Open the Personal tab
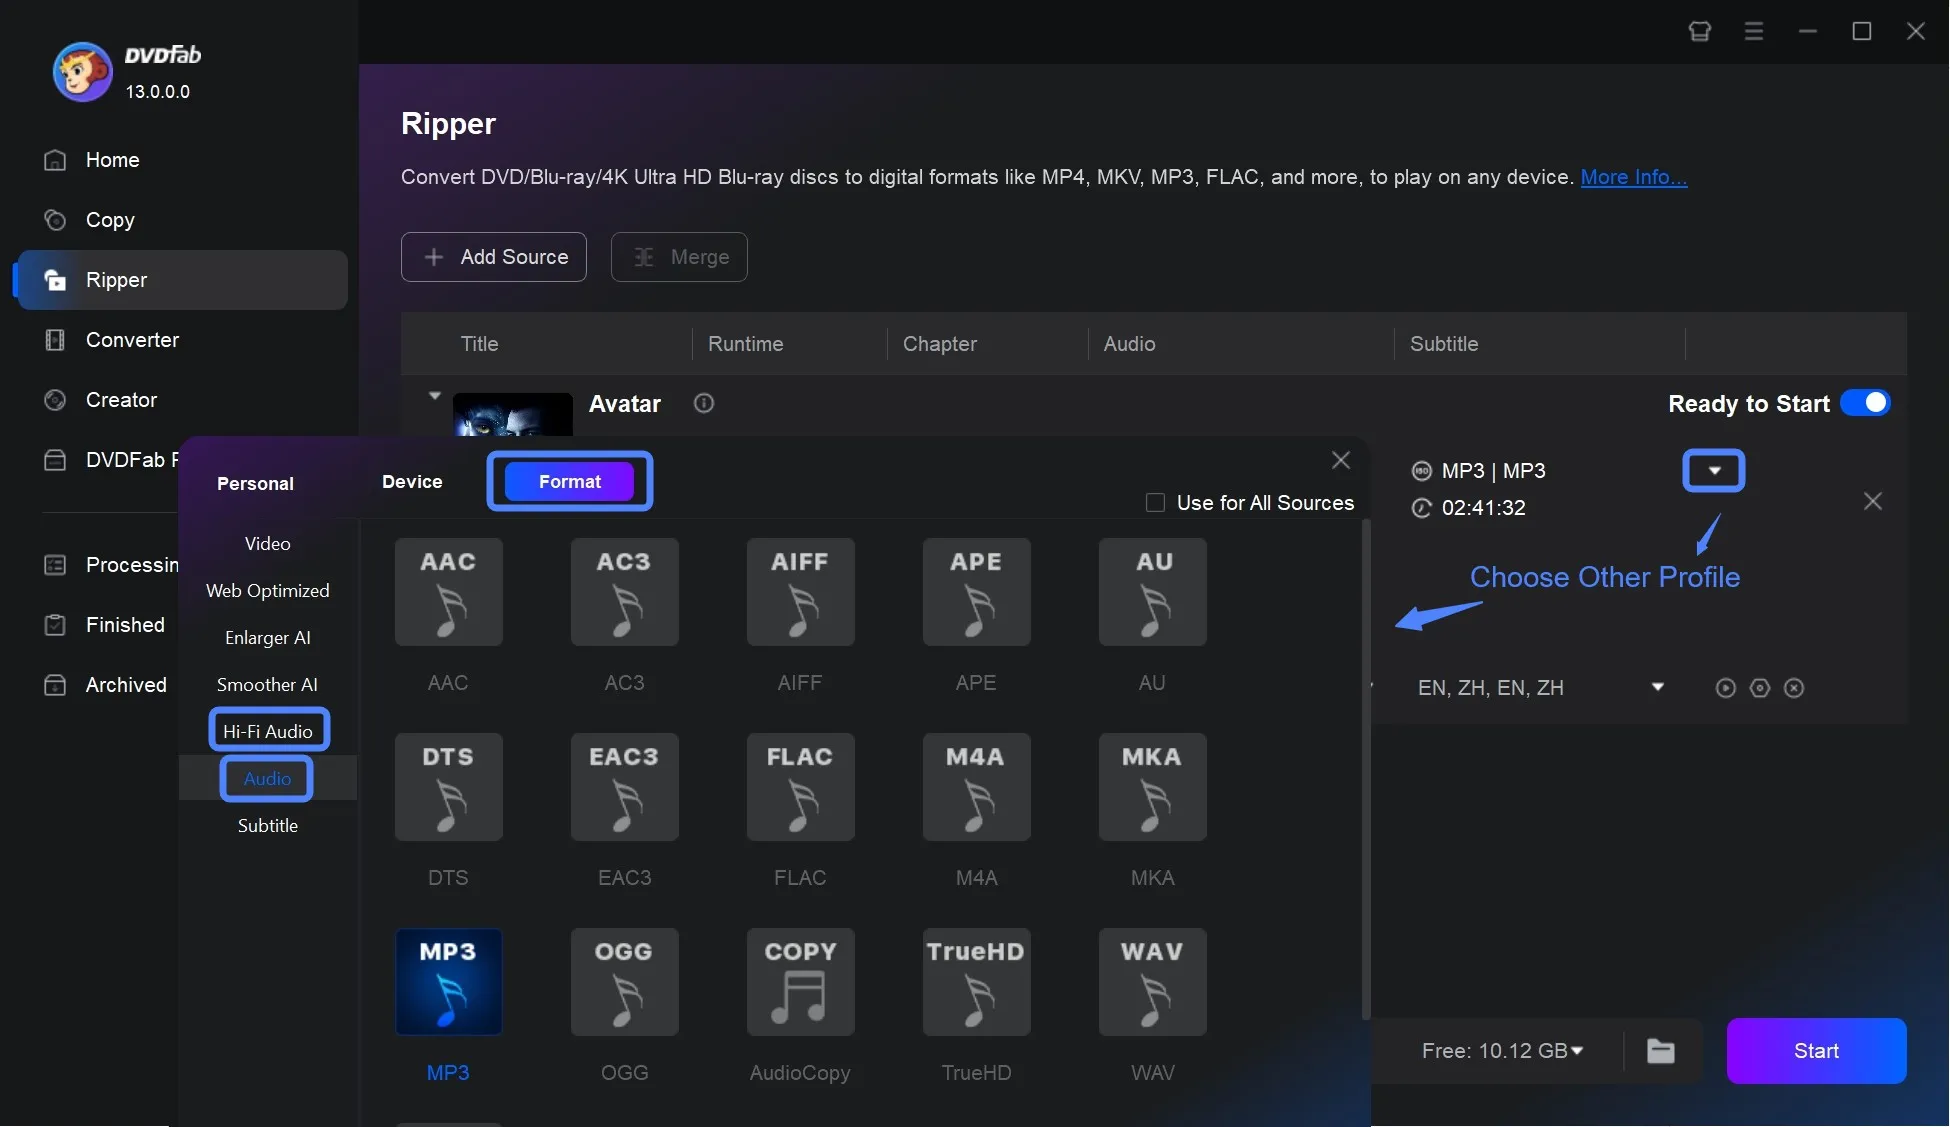 click(255, 483)
